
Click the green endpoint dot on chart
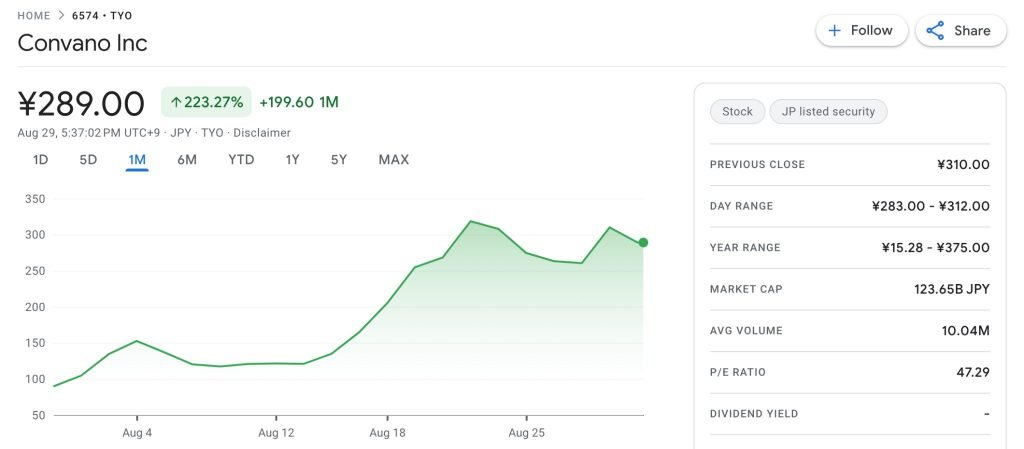pyautogui.click(x=643, y=243)
